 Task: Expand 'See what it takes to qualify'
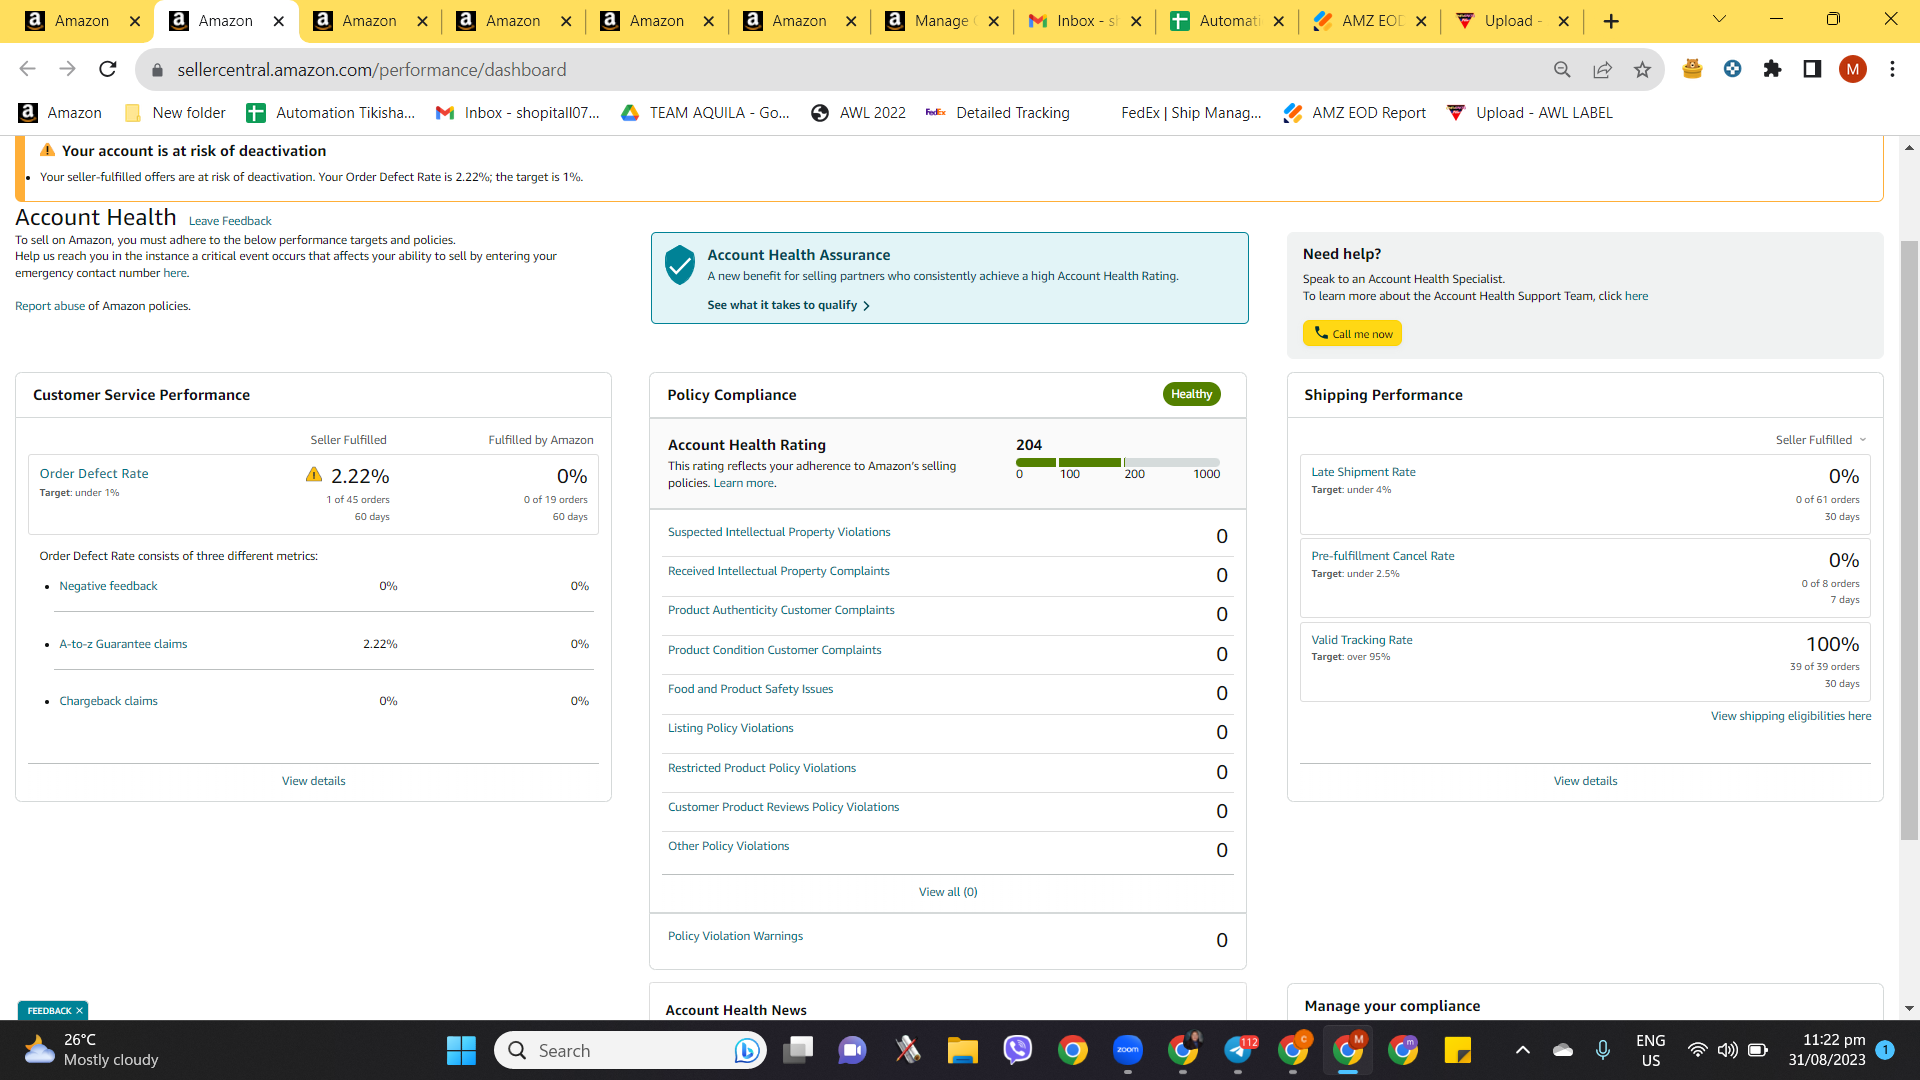pos(789,305)
